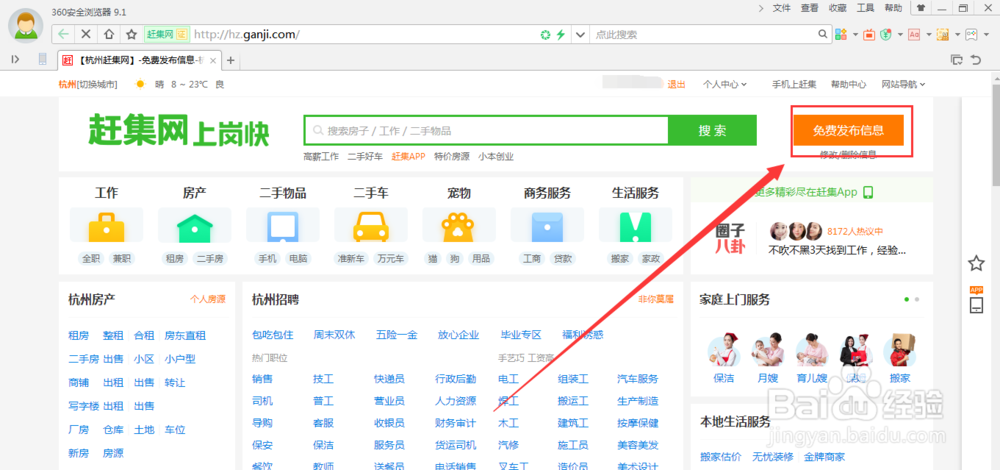Click the browser back arrow button
The width and height of the screenshot is (1000, 470).
pyautogui.click(x=63, y=34)
